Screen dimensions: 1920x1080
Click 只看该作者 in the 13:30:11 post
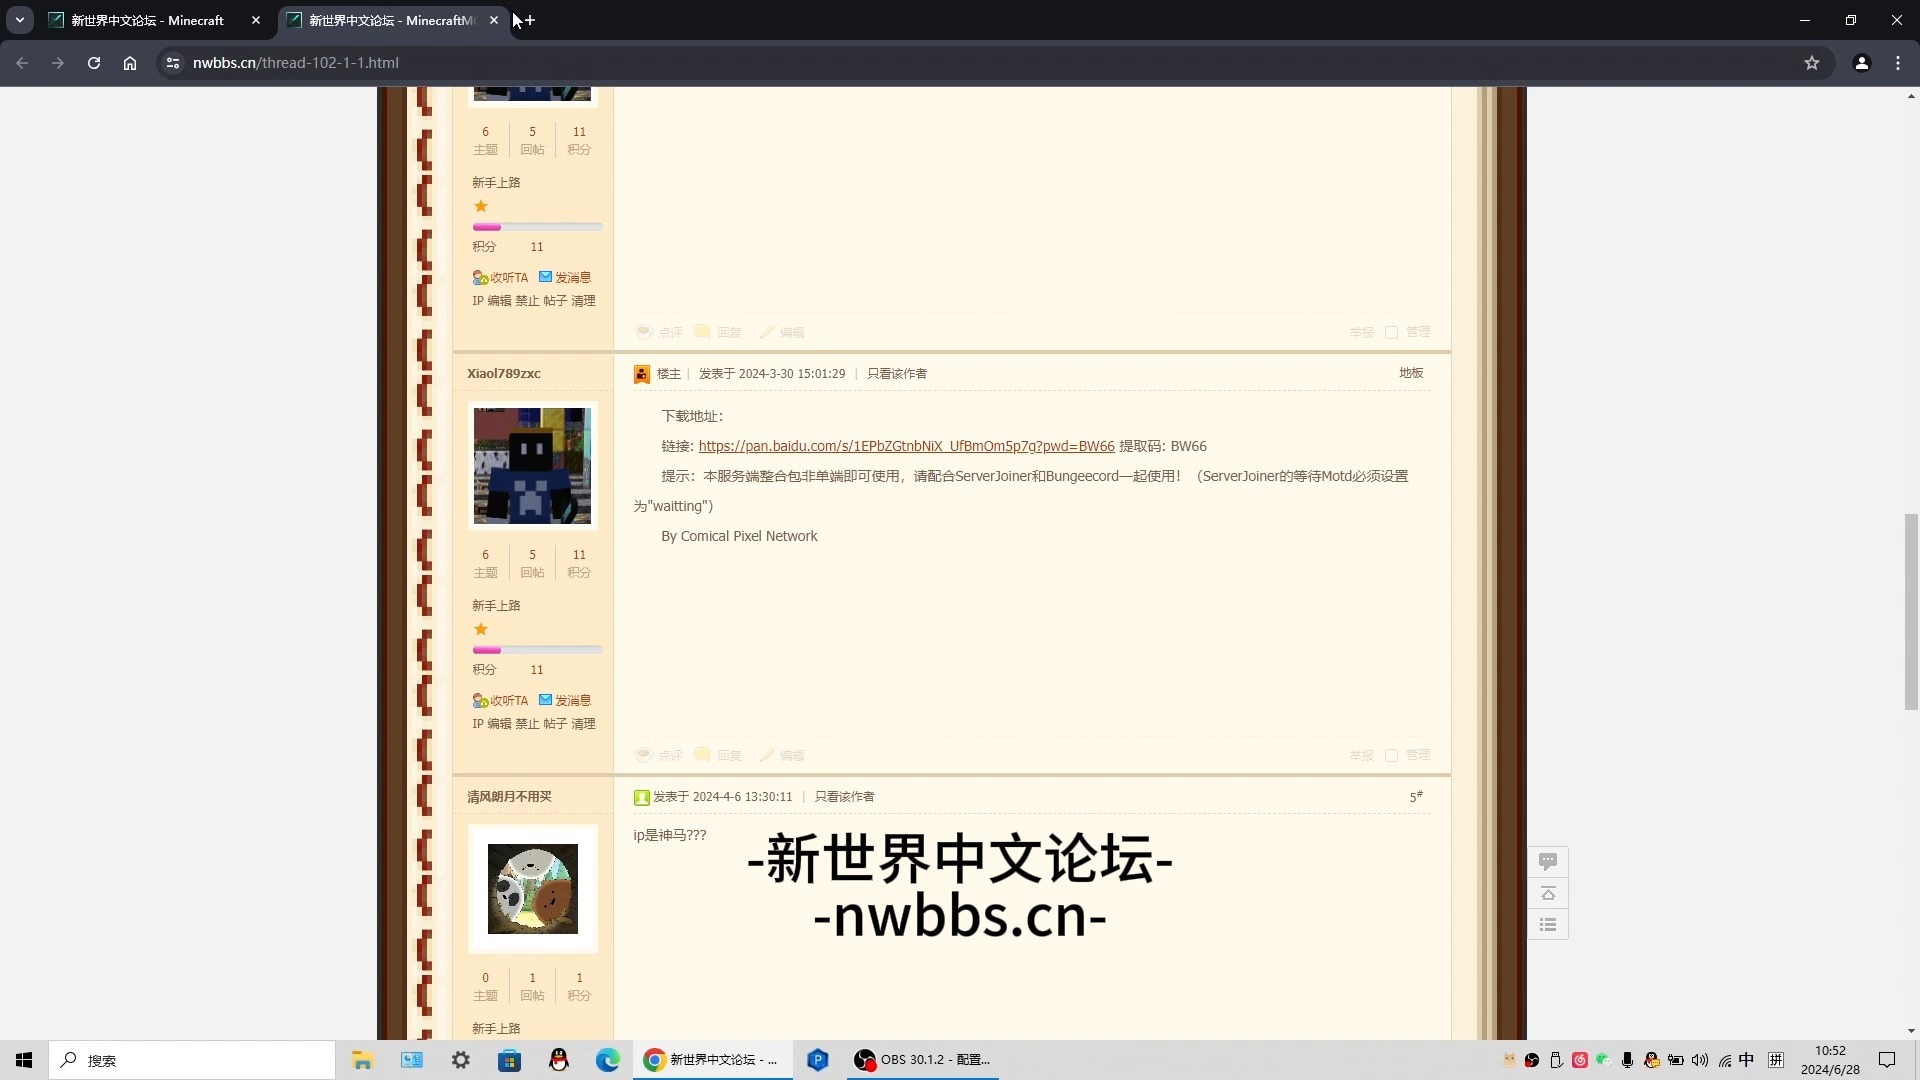point(844,797)
